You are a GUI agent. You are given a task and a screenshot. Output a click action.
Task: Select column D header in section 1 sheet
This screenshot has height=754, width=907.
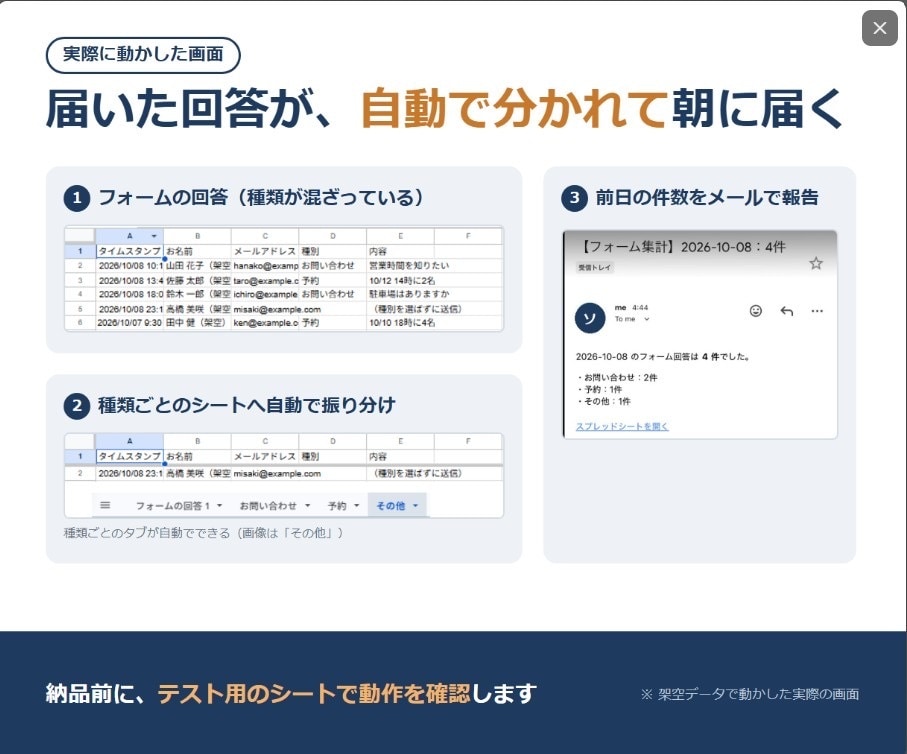(x=333, y=236)
